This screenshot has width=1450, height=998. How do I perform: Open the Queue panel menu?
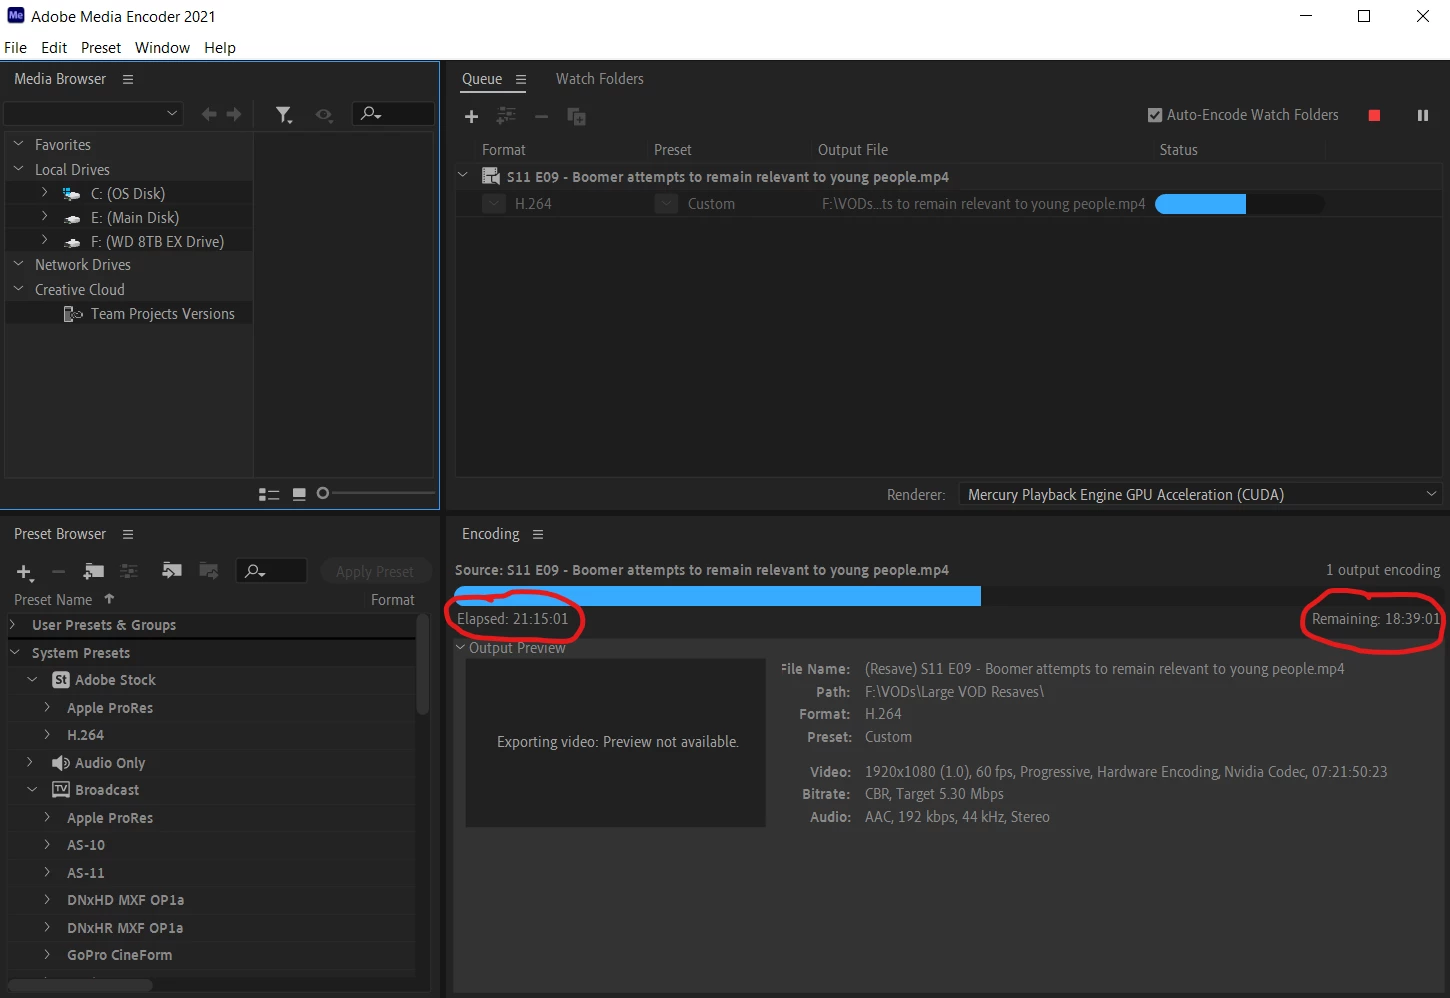click(x=521, y=79)
